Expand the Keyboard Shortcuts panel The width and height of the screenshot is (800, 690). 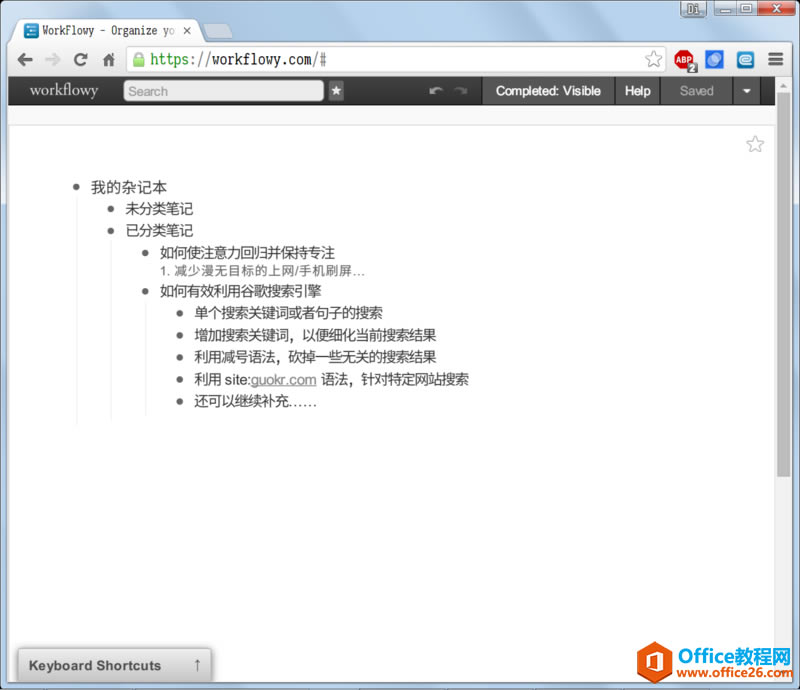point(114,666)
